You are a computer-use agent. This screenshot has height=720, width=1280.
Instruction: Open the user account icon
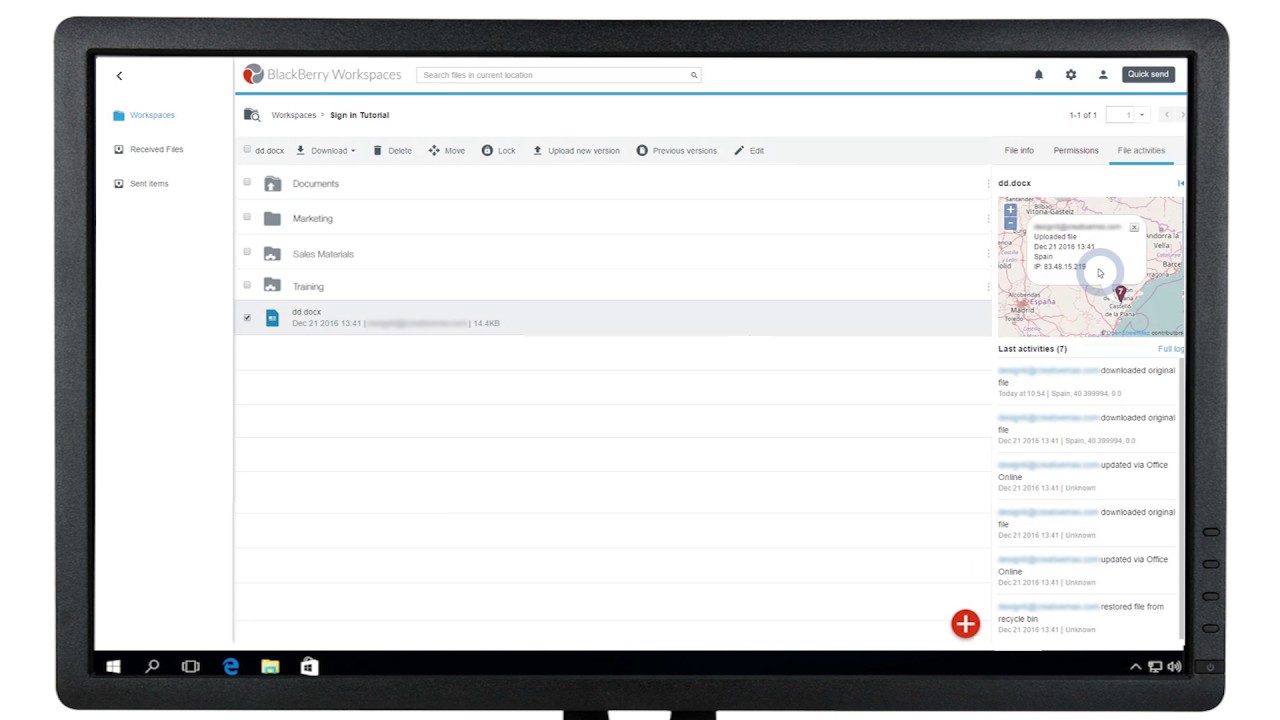pos(1103,75)
